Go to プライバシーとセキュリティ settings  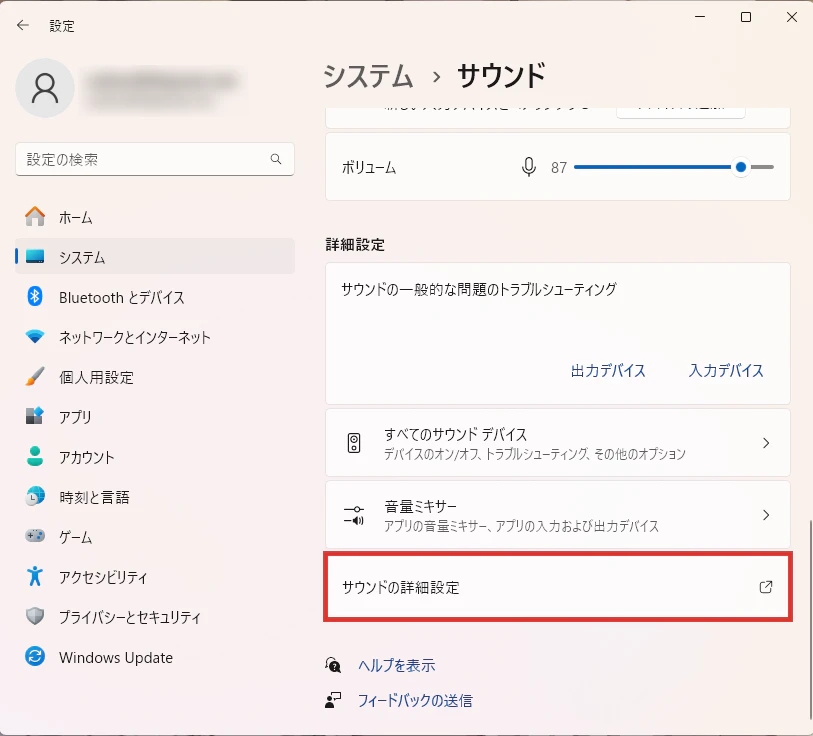[x=129, y=617]
